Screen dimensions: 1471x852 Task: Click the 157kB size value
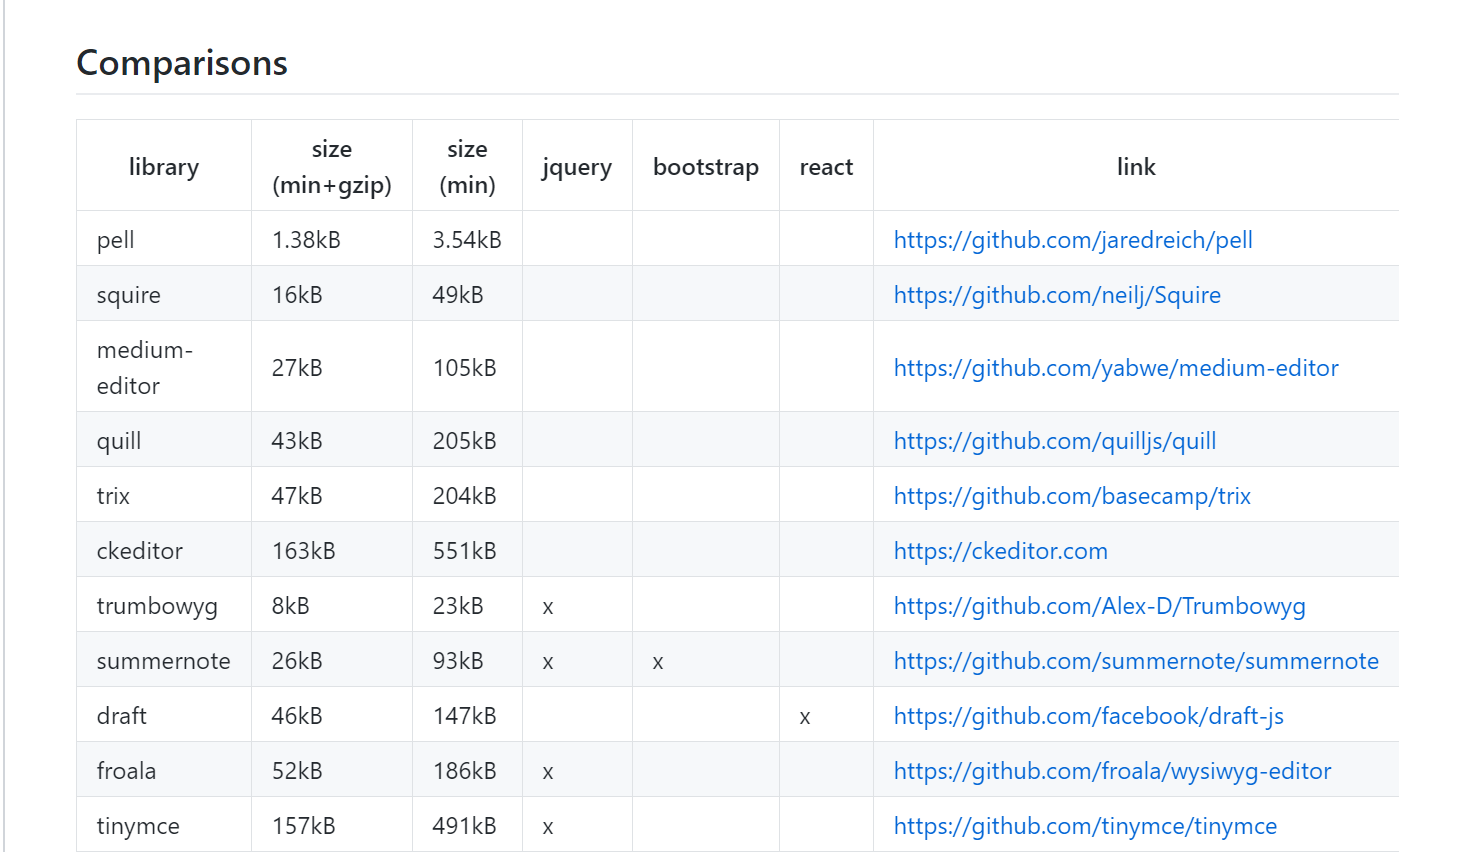[x=304, y=826]
